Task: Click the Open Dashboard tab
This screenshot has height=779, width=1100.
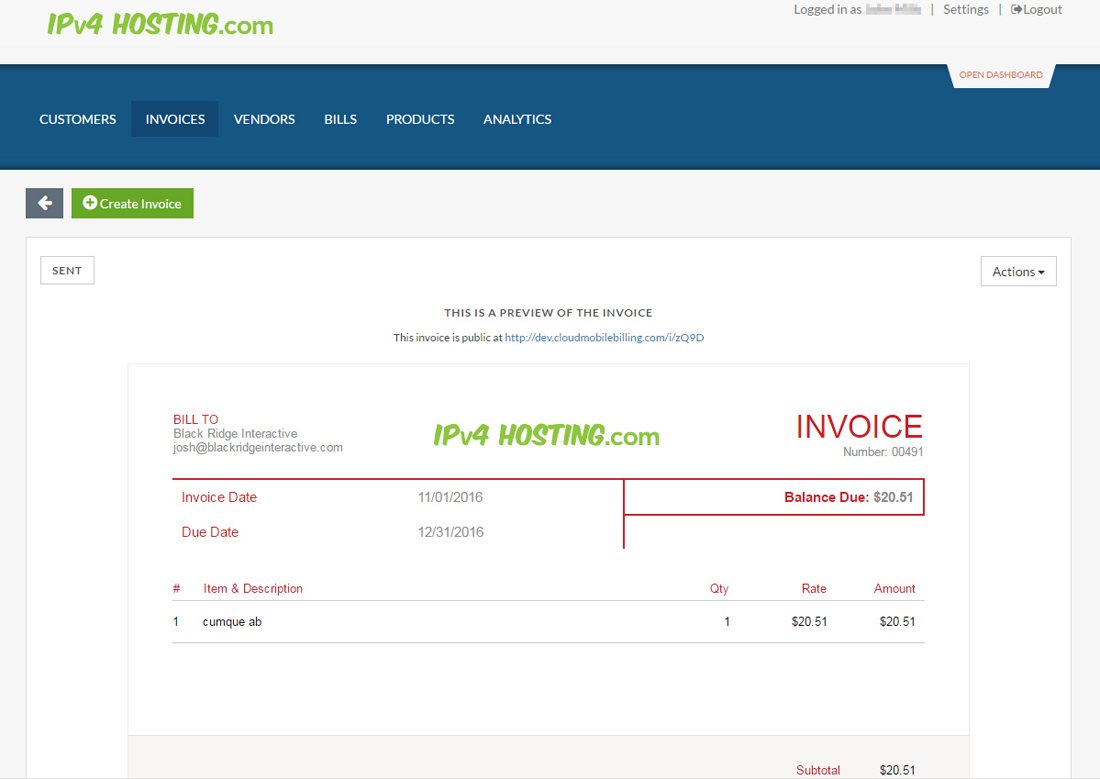Action: point(1000,75)
